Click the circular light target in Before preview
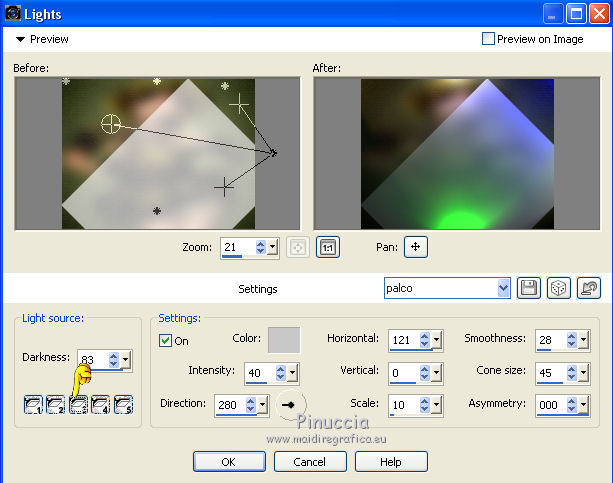 [111, 124]
